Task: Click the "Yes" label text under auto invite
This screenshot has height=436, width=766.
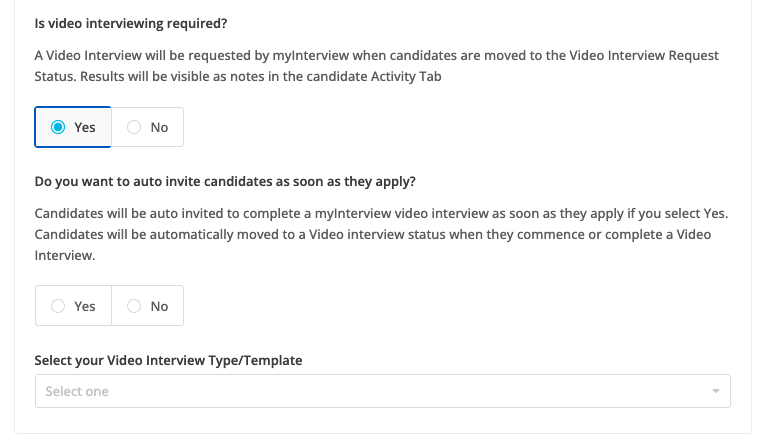Action: click(x=85, y=306)
